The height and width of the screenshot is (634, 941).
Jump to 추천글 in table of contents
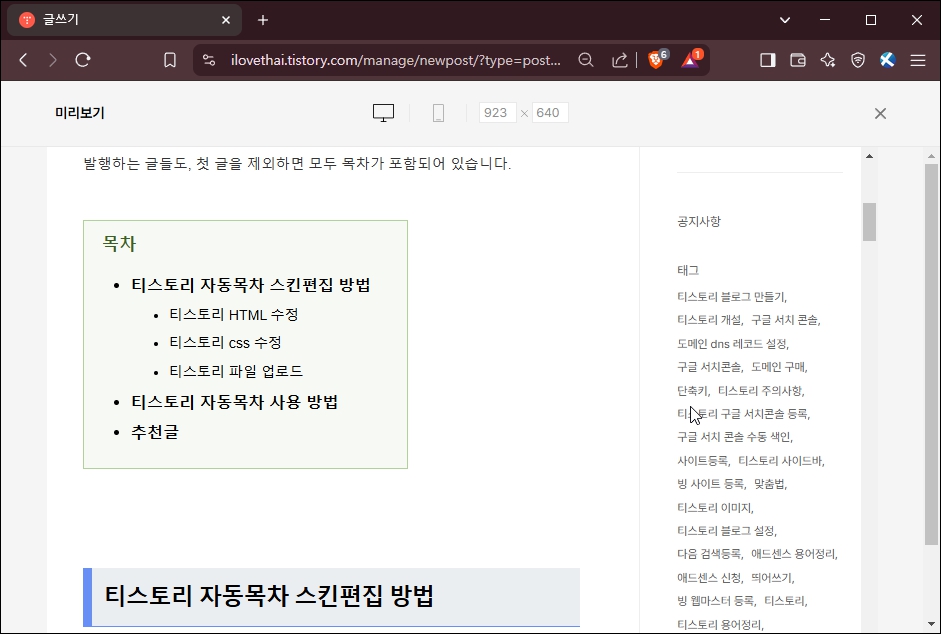click(x=155, y=432)
